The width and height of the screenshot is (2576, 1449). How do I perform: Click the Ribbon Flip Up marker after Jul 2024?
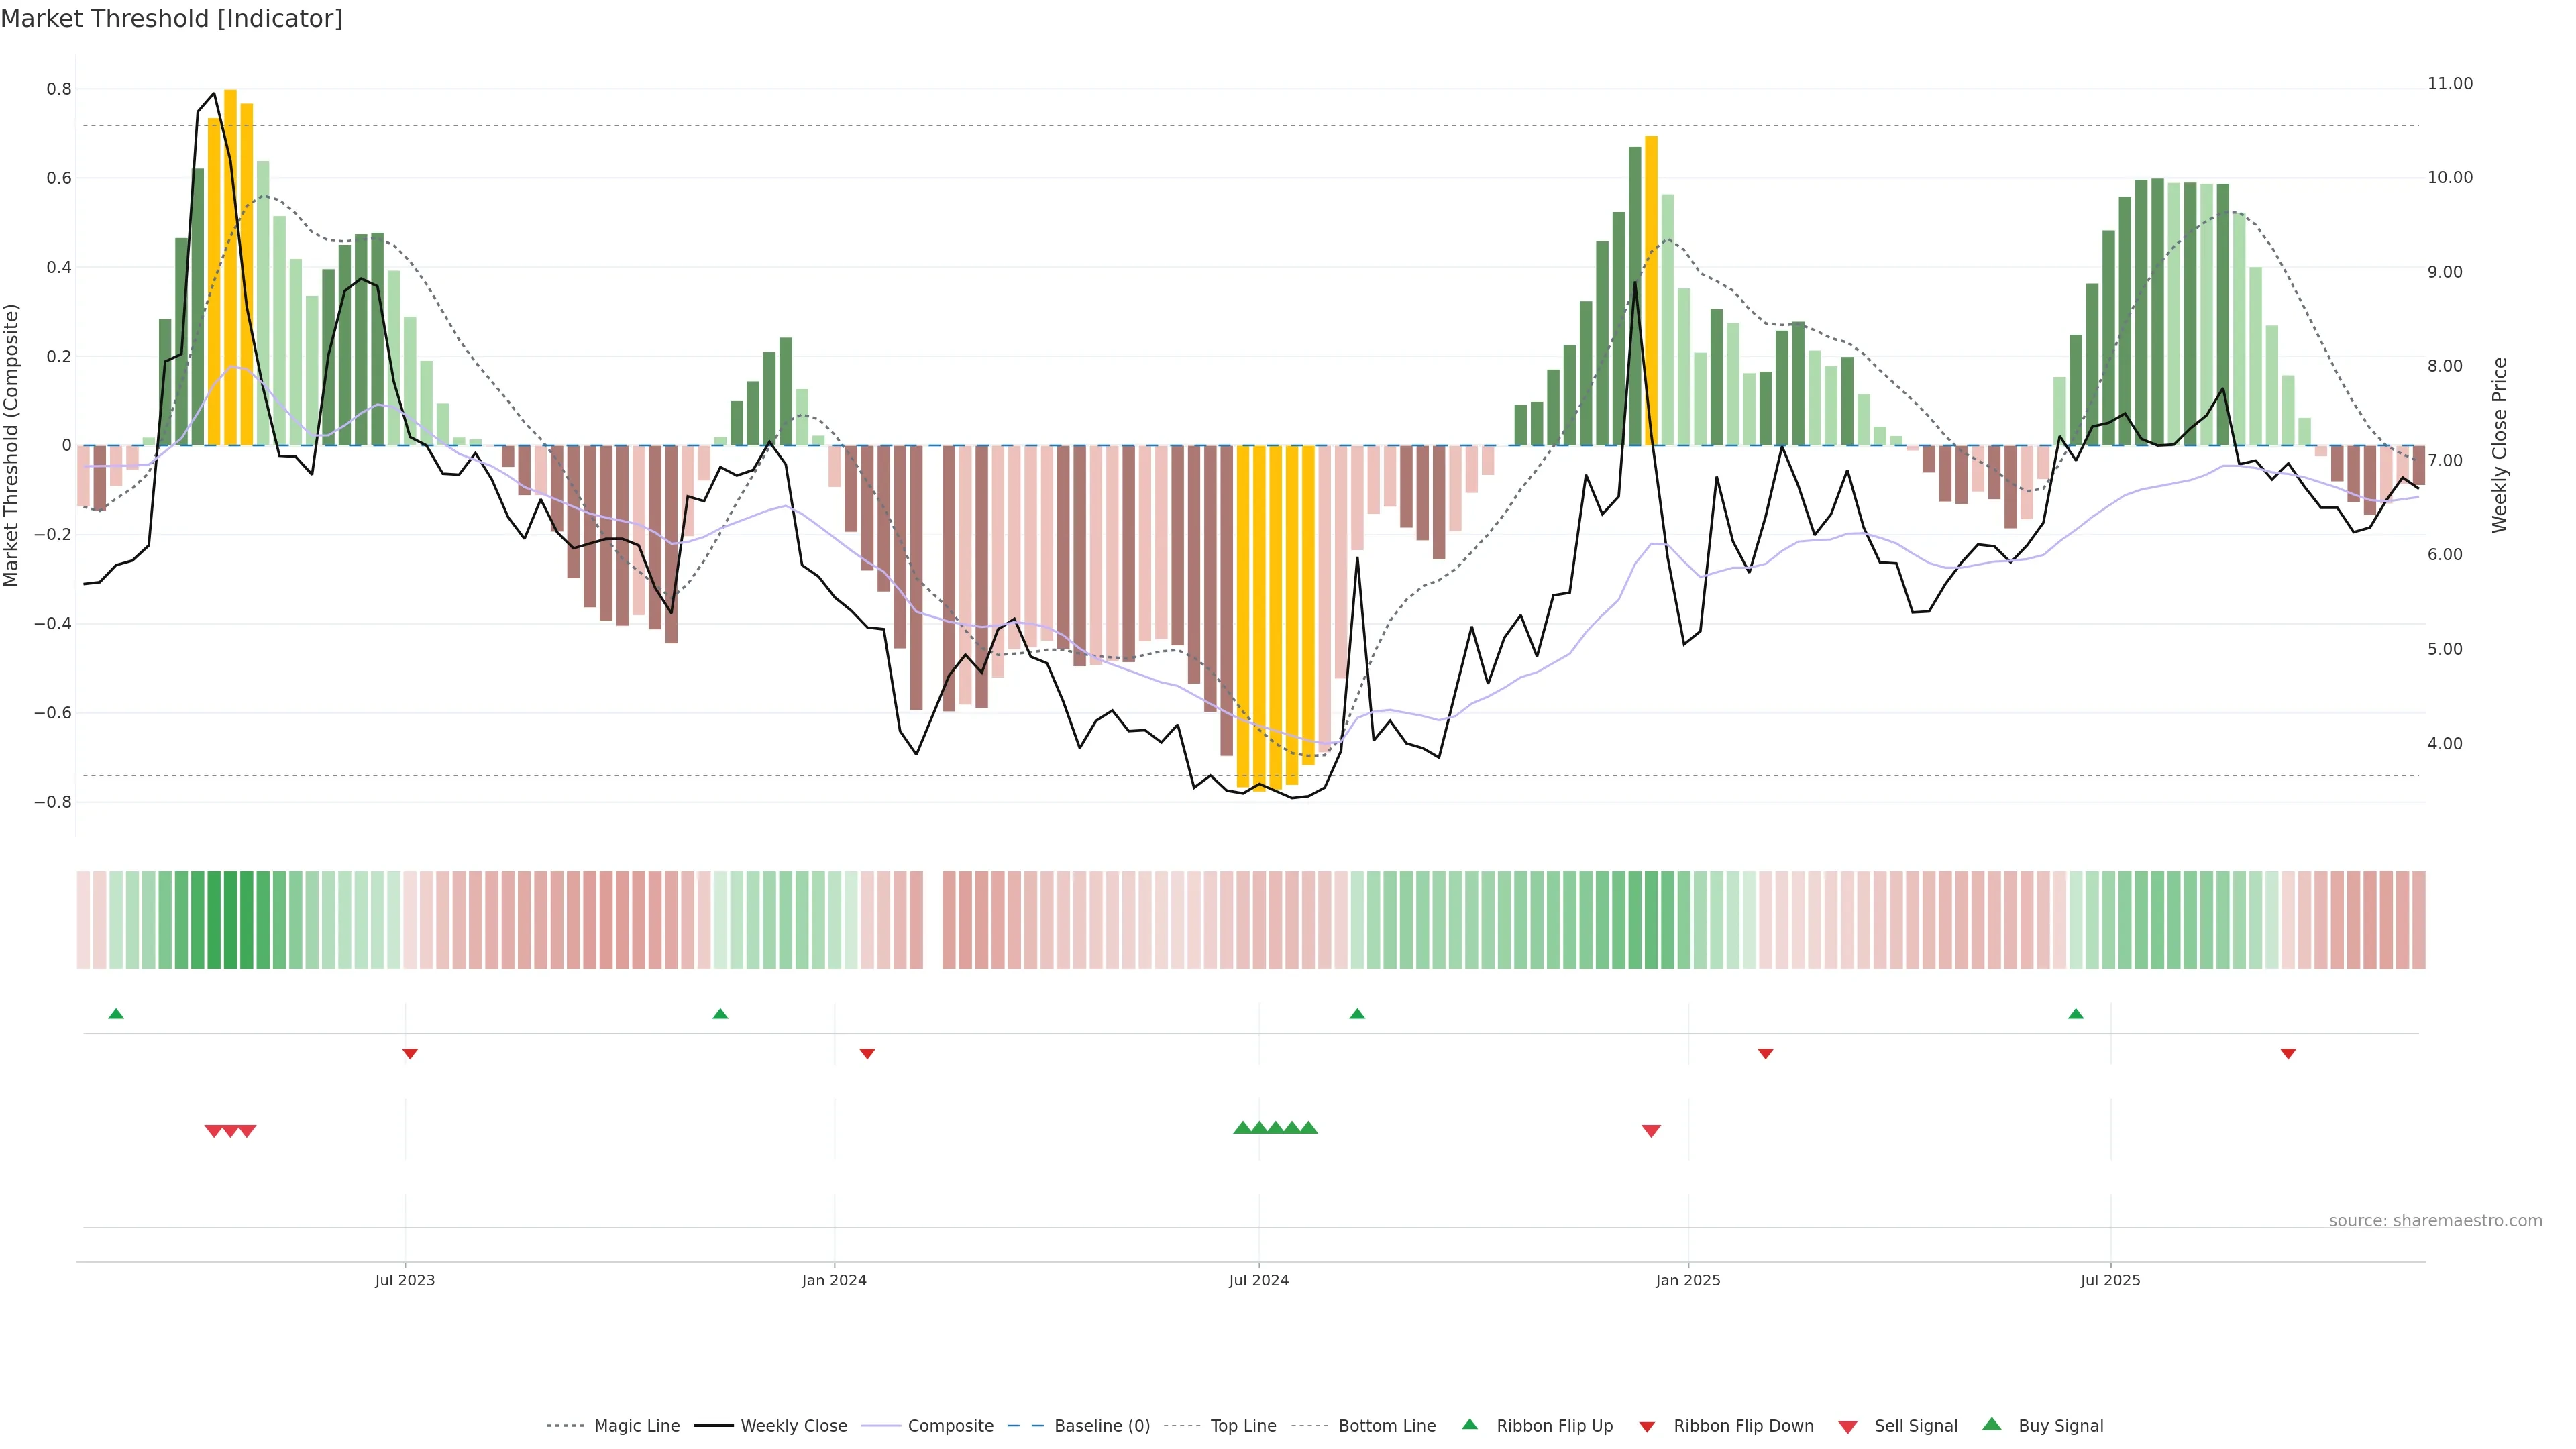[1357, 1014]
